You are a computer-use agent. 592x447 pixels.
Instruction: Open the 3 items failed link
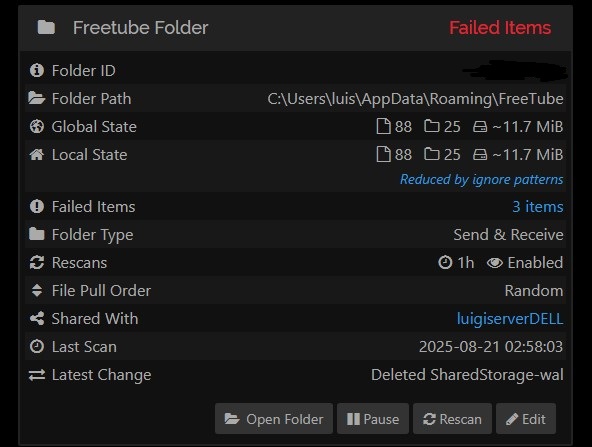coord(538,207)
